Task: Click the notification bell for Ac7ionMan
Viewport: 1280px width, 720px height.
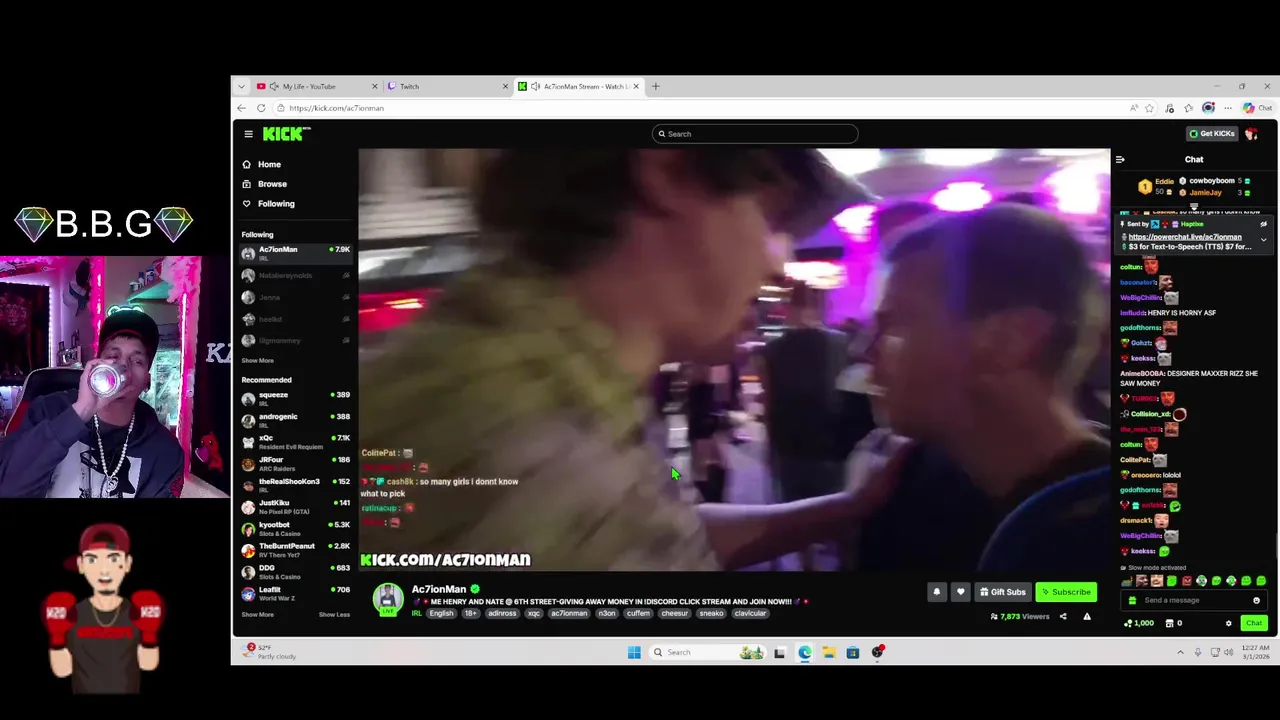Action: tap(937, 592)
